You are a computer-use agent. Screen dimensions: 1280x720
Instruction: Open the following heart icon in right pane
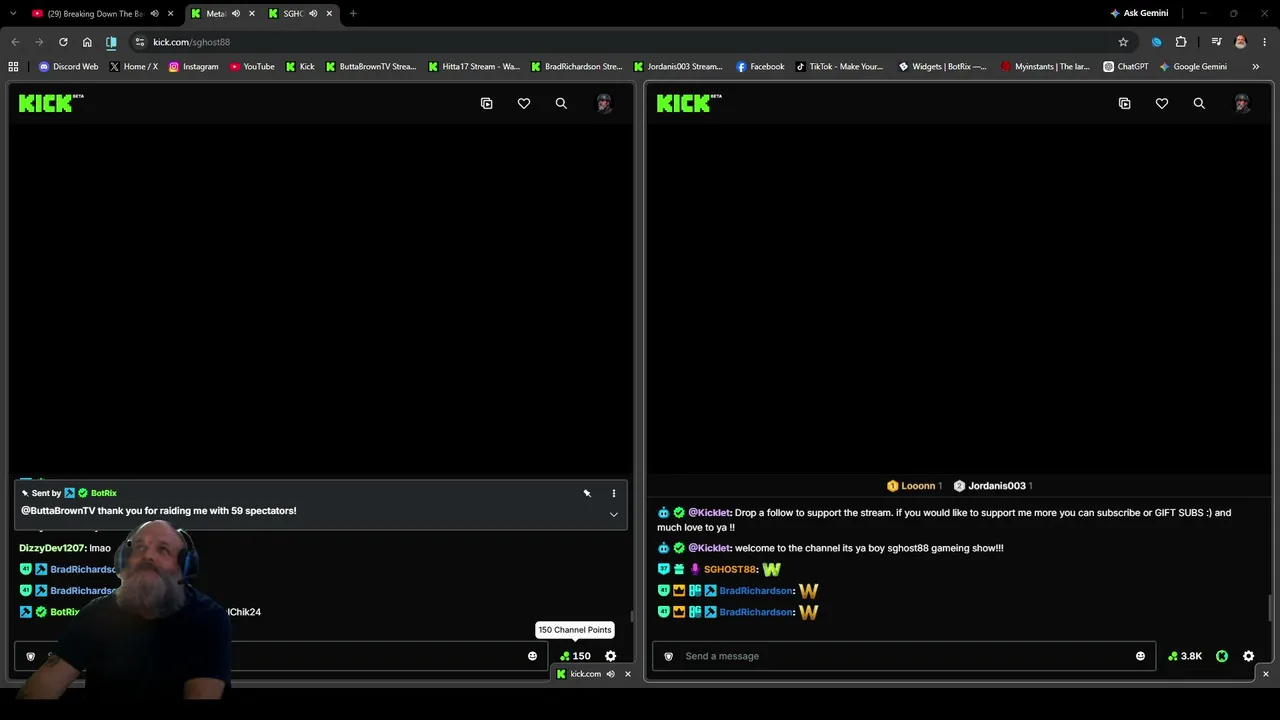point(1162,103)
